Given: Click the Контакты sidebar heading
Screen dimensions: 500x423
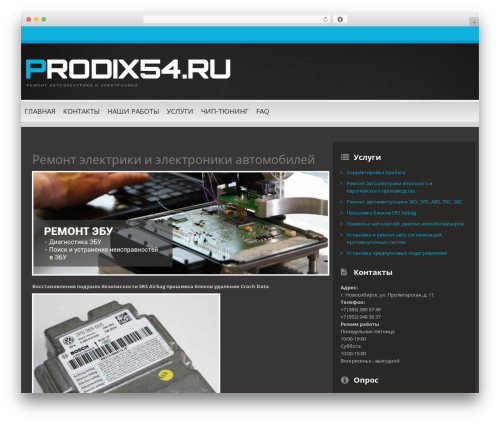Looking at the screenshot, I should tap(373, 272).
